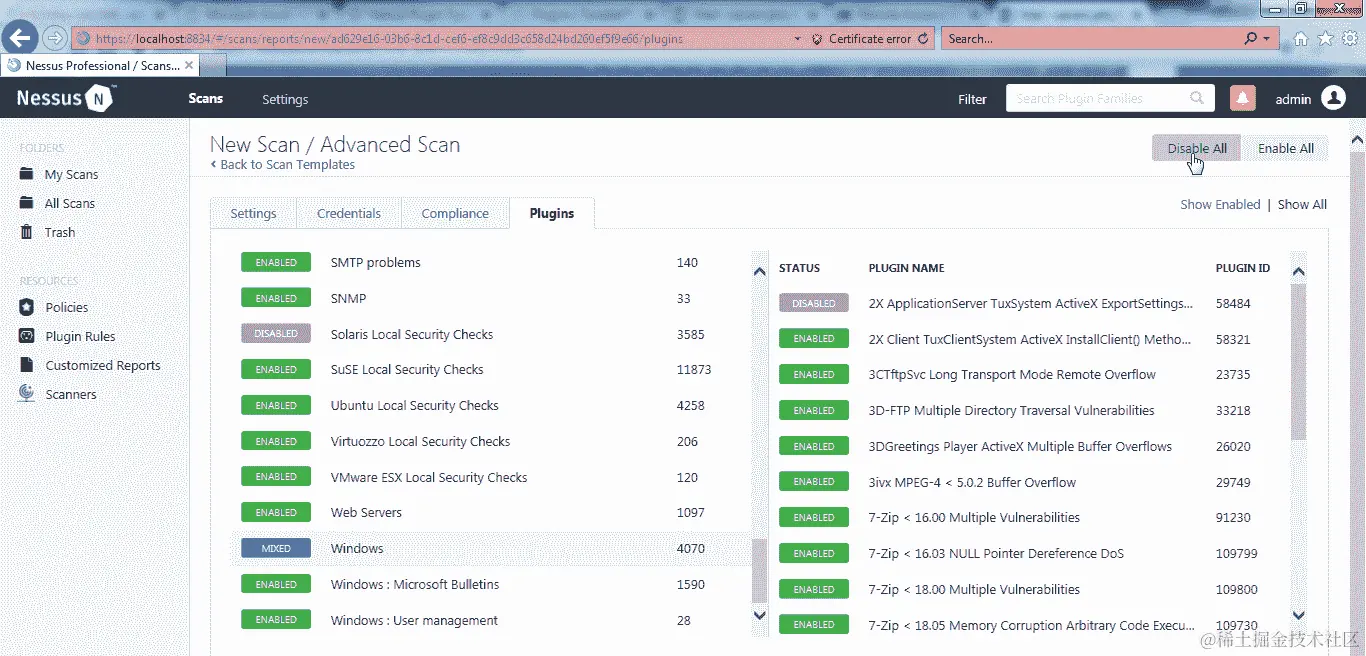Toggle the Windows family Mixed status
Image resolution: width=1366 pixels, height=656 pixels.
[276, 548]
